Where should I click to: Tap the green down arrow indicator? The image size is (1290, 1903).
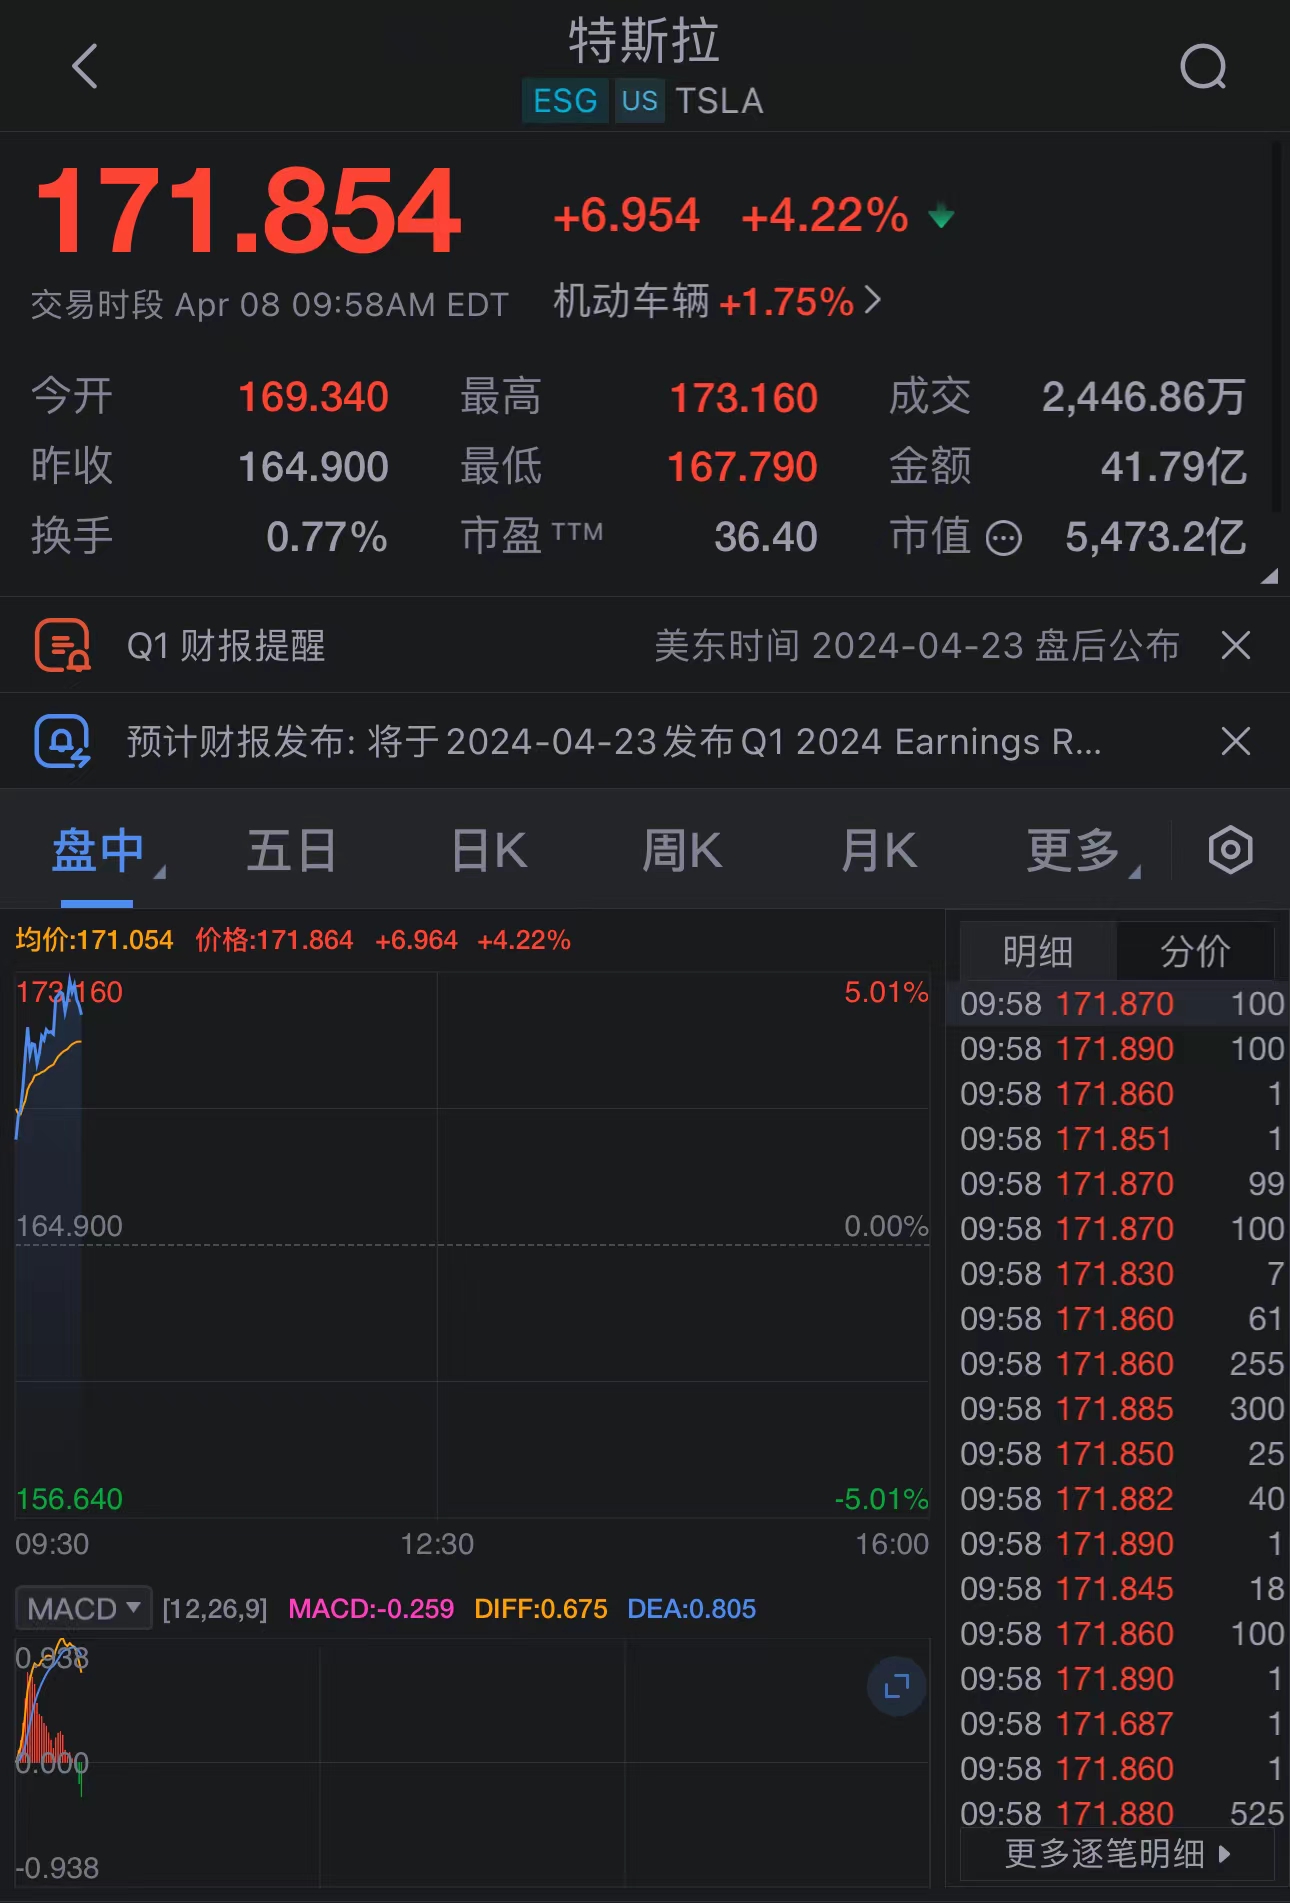[941, 216]
